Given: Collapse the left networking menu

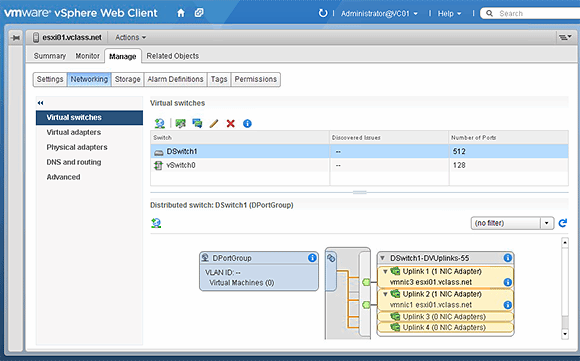Looking at the screenshot, I should 40,103.
